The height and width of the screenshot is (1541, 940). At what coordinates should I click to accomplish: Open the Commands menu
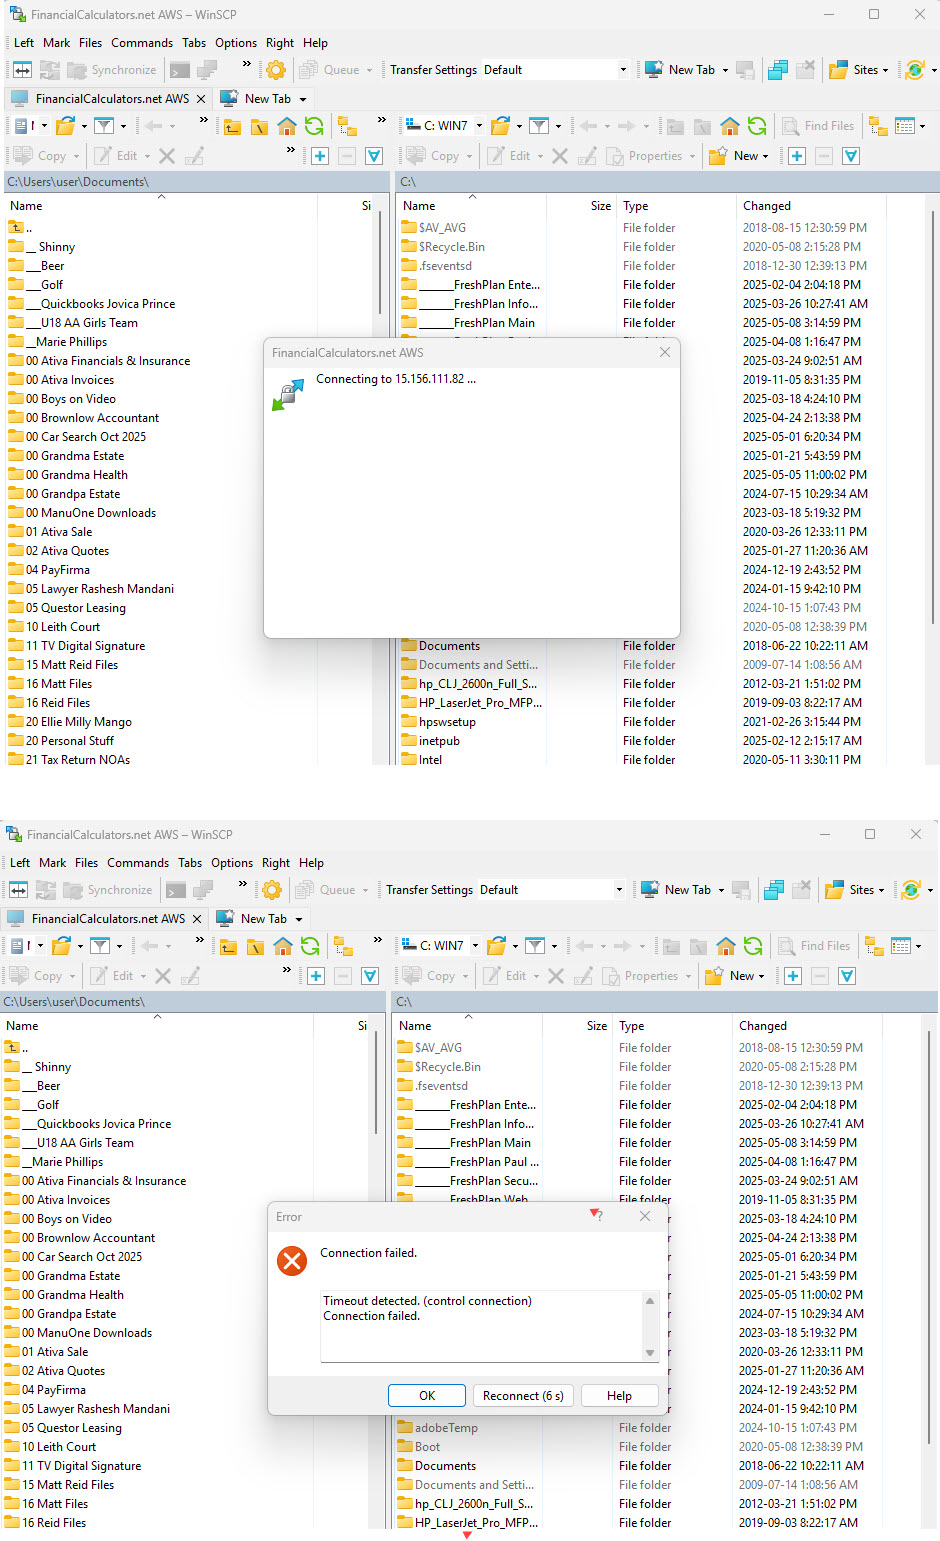[142, 43]
